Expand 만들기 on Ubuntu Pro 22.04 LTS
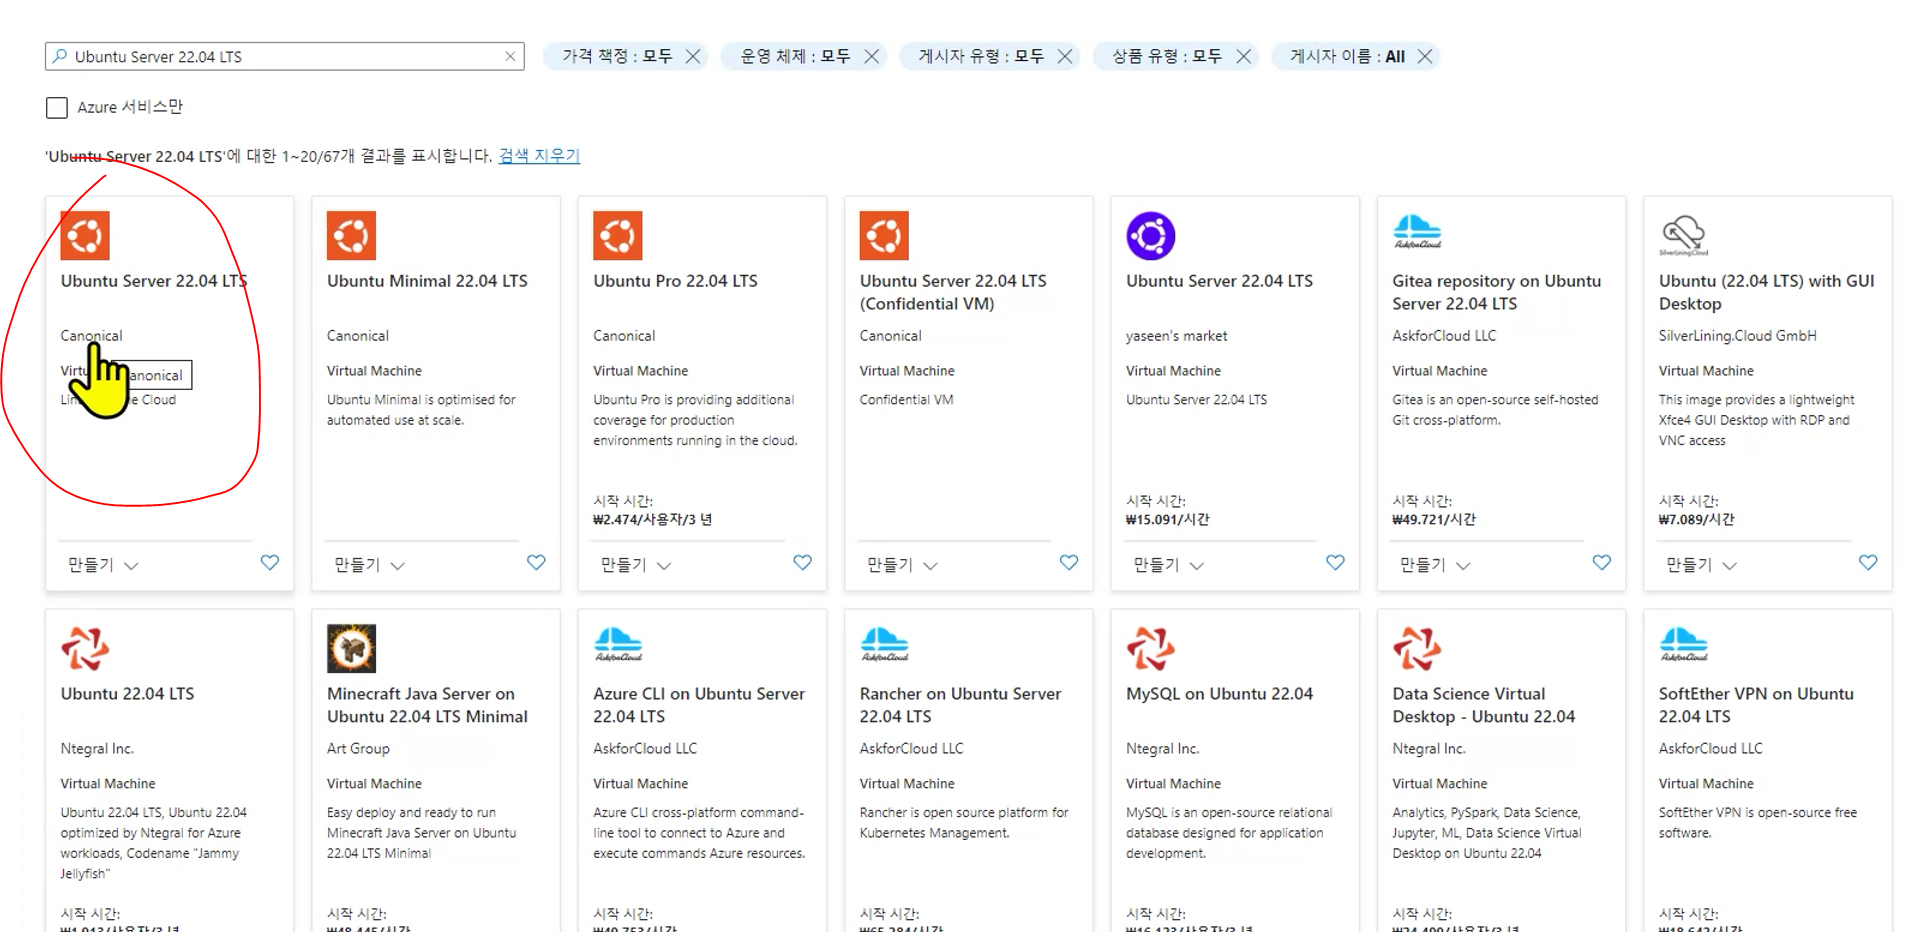 pyautogui.click(x=636, y=565)
